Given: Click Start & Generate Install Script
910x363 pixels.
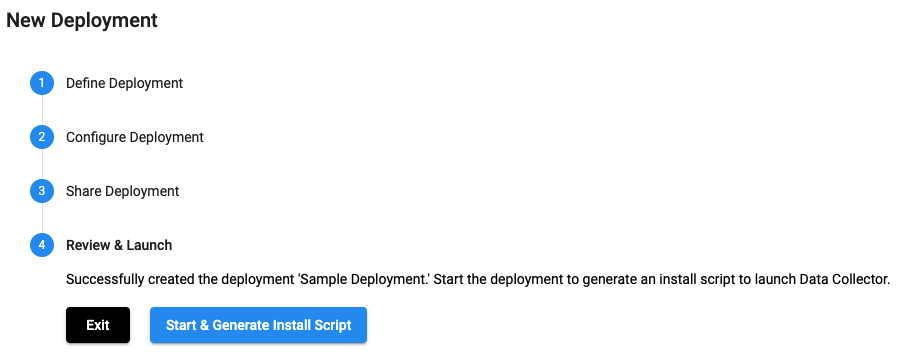Looking at the screenshot, I should tap(258, 325).
